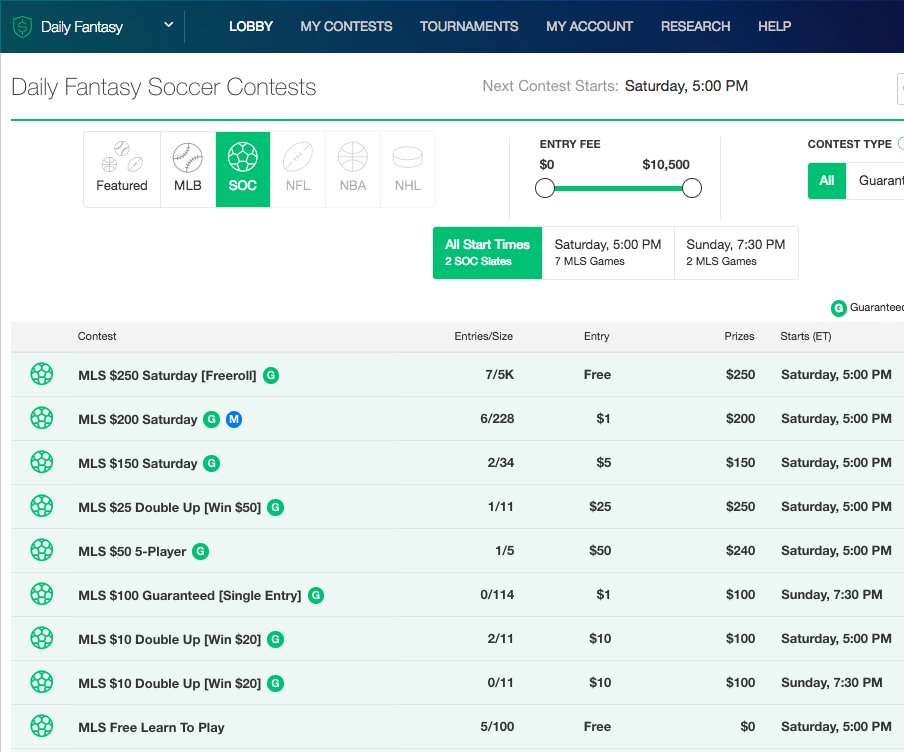Click G badge on MLS $200 Saturday
Screen dimensions: 904x752
212,419
